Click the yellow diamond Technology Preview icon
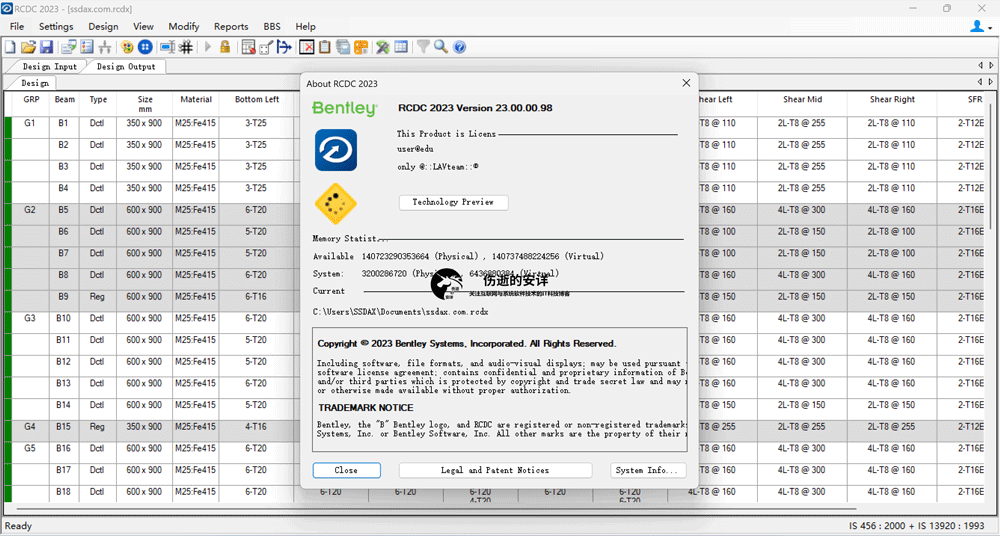This screenshot has width=1000, height=536. [335, 204]
